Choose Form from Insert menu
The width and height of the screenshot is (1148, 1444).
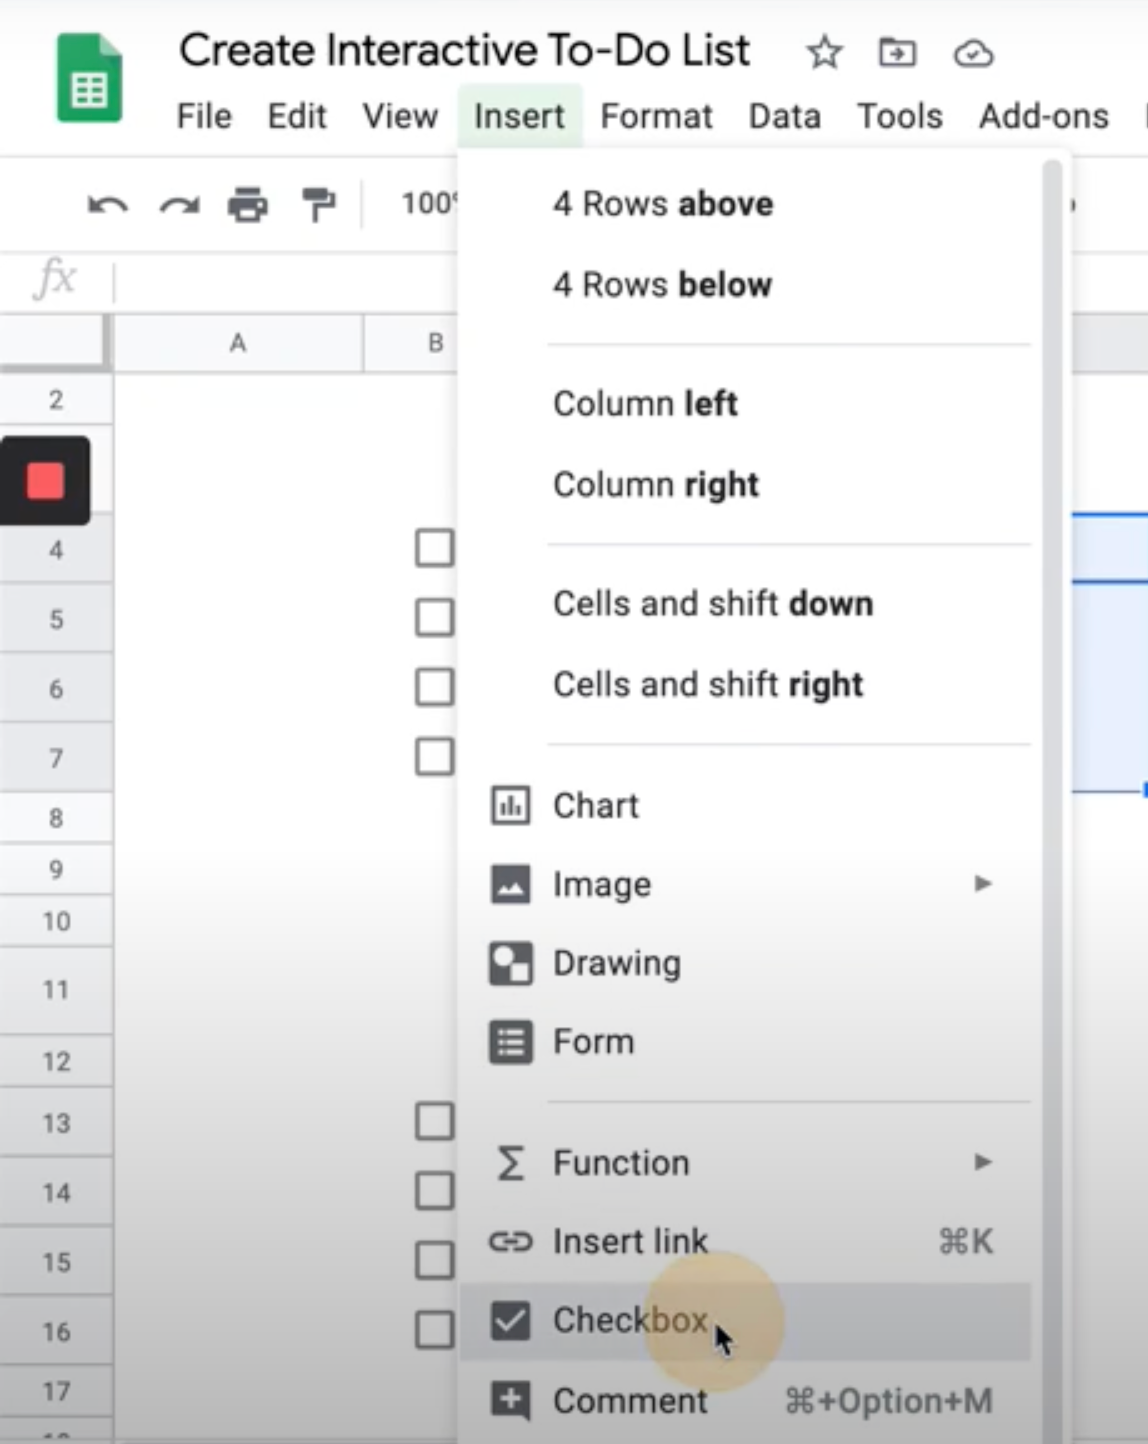745,1042
